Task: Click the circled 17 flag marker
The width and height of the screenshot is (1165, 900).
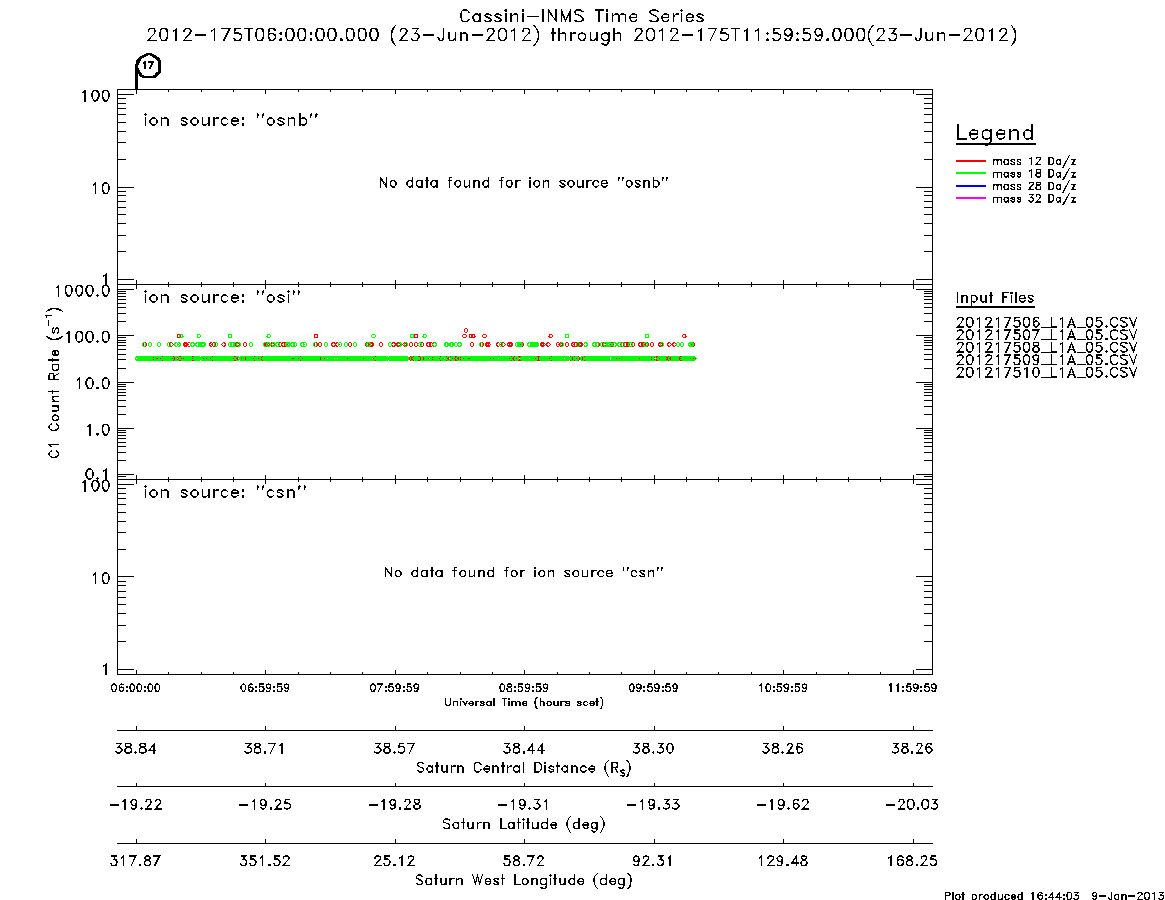Action: click(149, 65)
